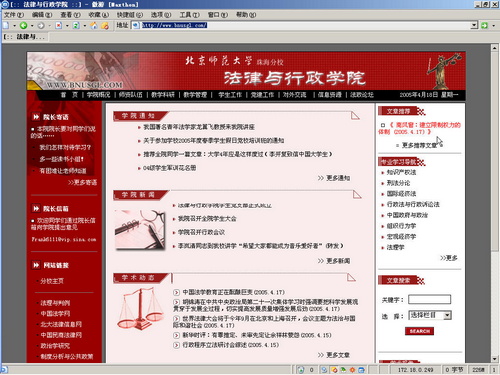The height and width of the screenshot is (375, 500).
Task: Click the Favorites toolbar icon next to Home
Action: tap(105, 25)
